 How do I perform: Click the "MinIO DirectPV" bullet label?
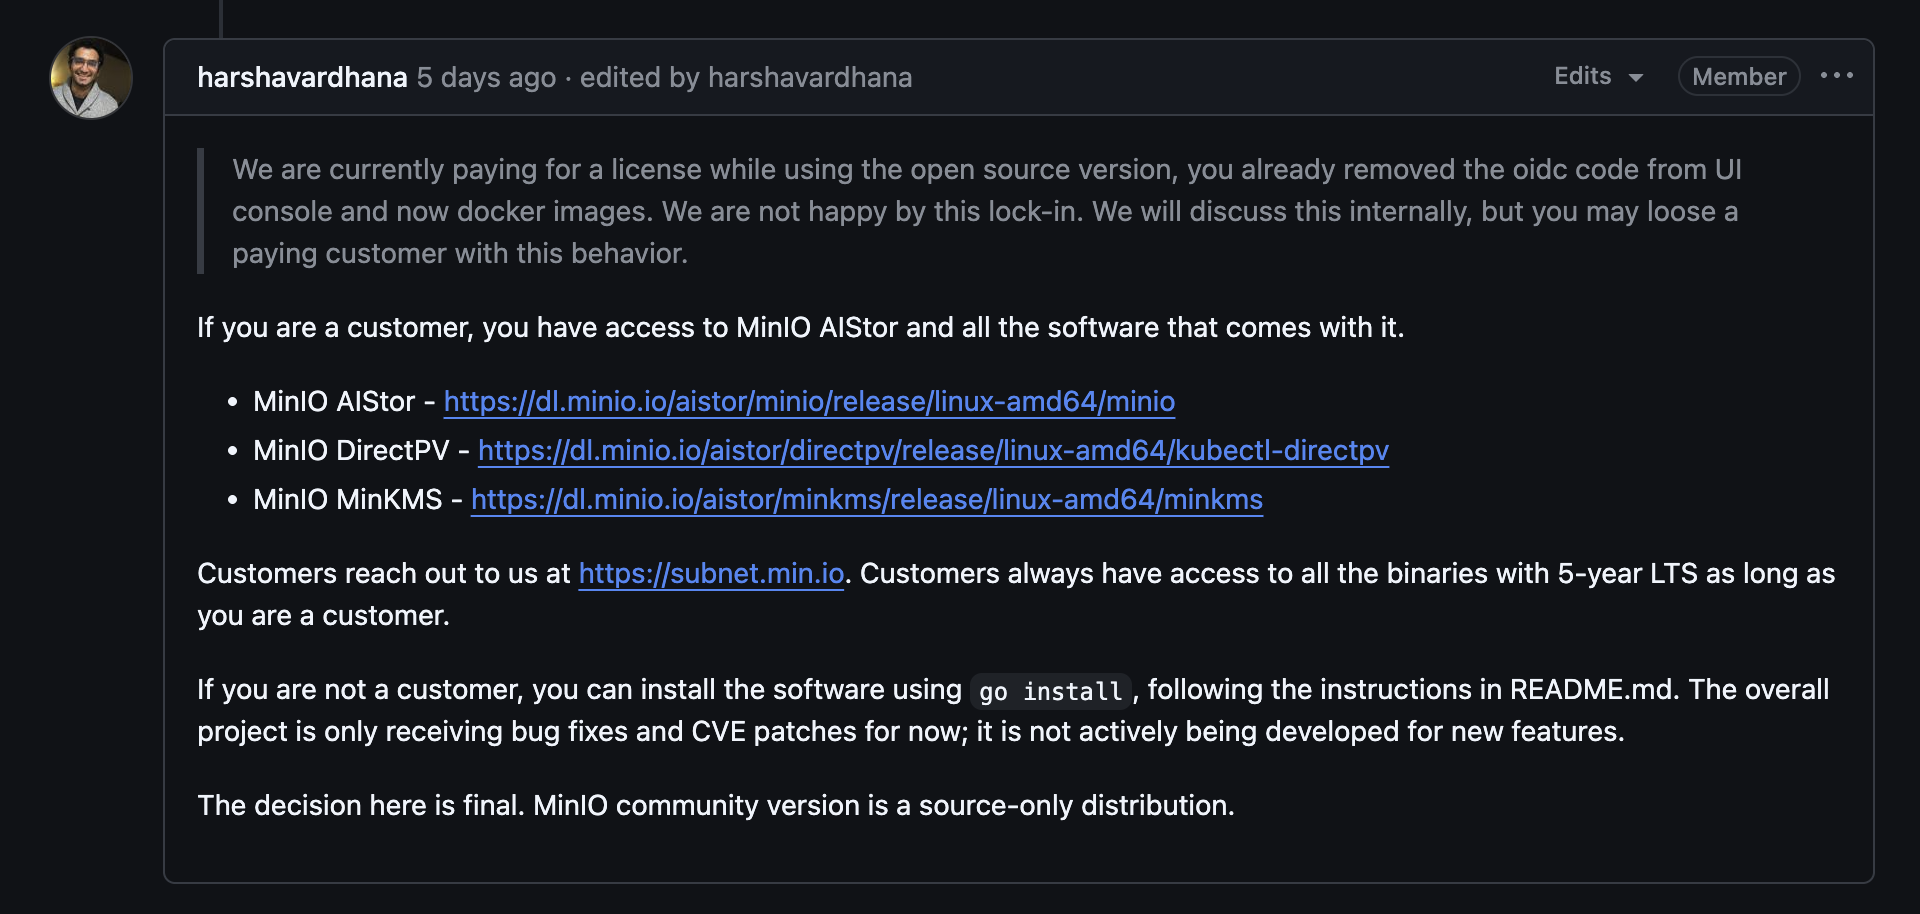click(x=351, y=450)
